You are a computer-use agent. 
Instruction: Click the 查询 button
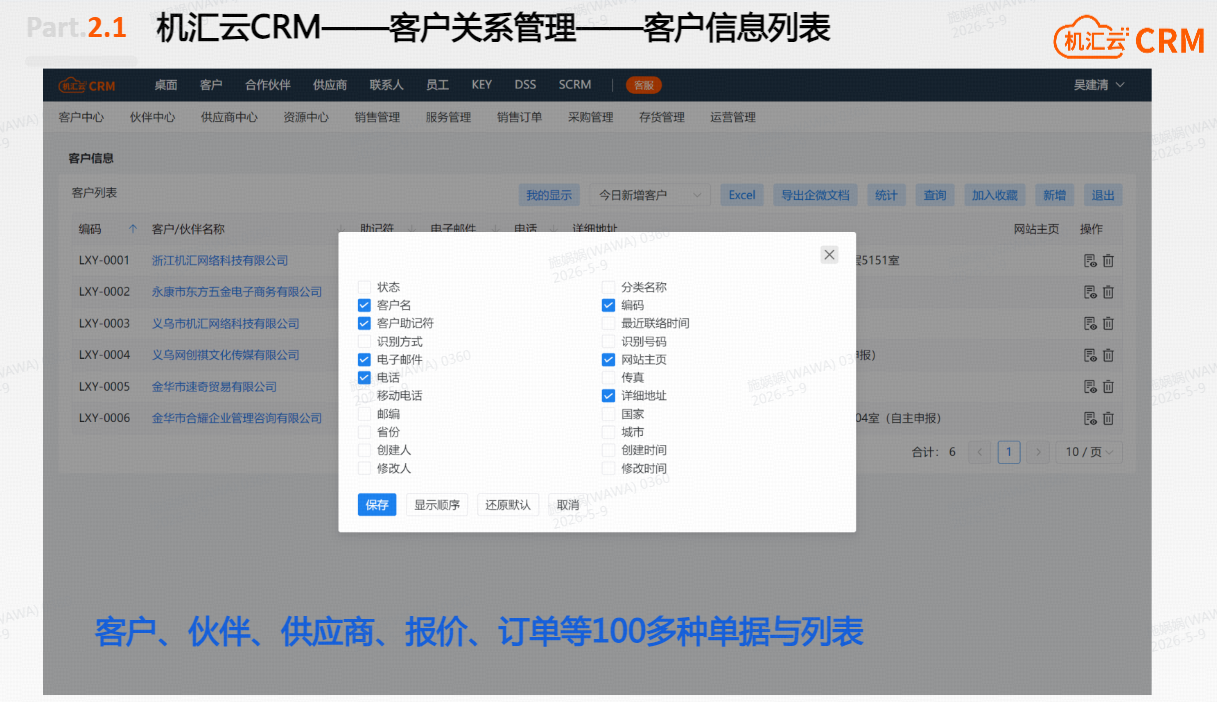tap(935, 195)
